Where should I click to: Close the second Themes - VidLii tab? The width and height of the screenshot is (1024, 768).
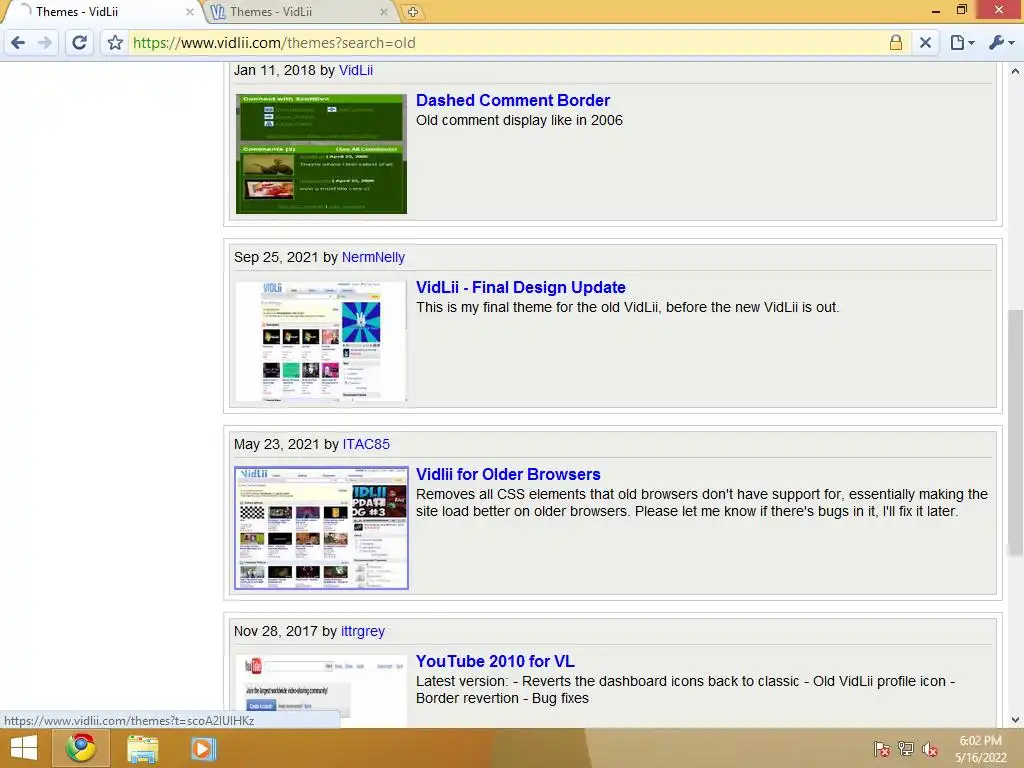tap(383, 12)
